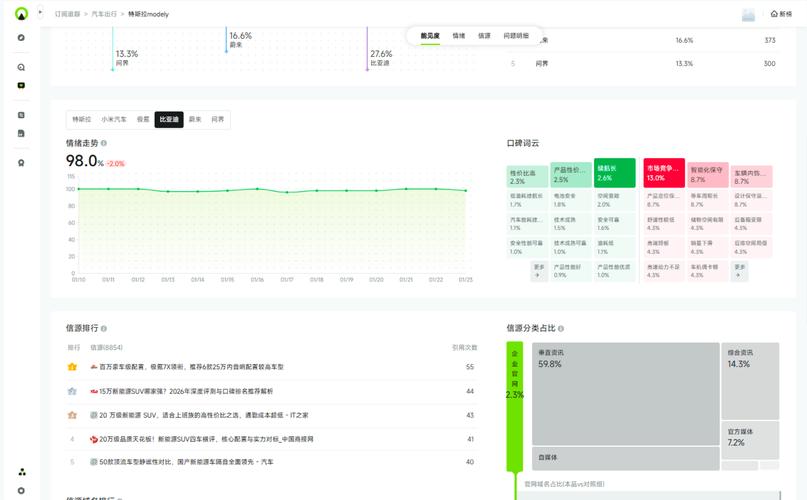Click the green circular app logo

coord(21,14)
